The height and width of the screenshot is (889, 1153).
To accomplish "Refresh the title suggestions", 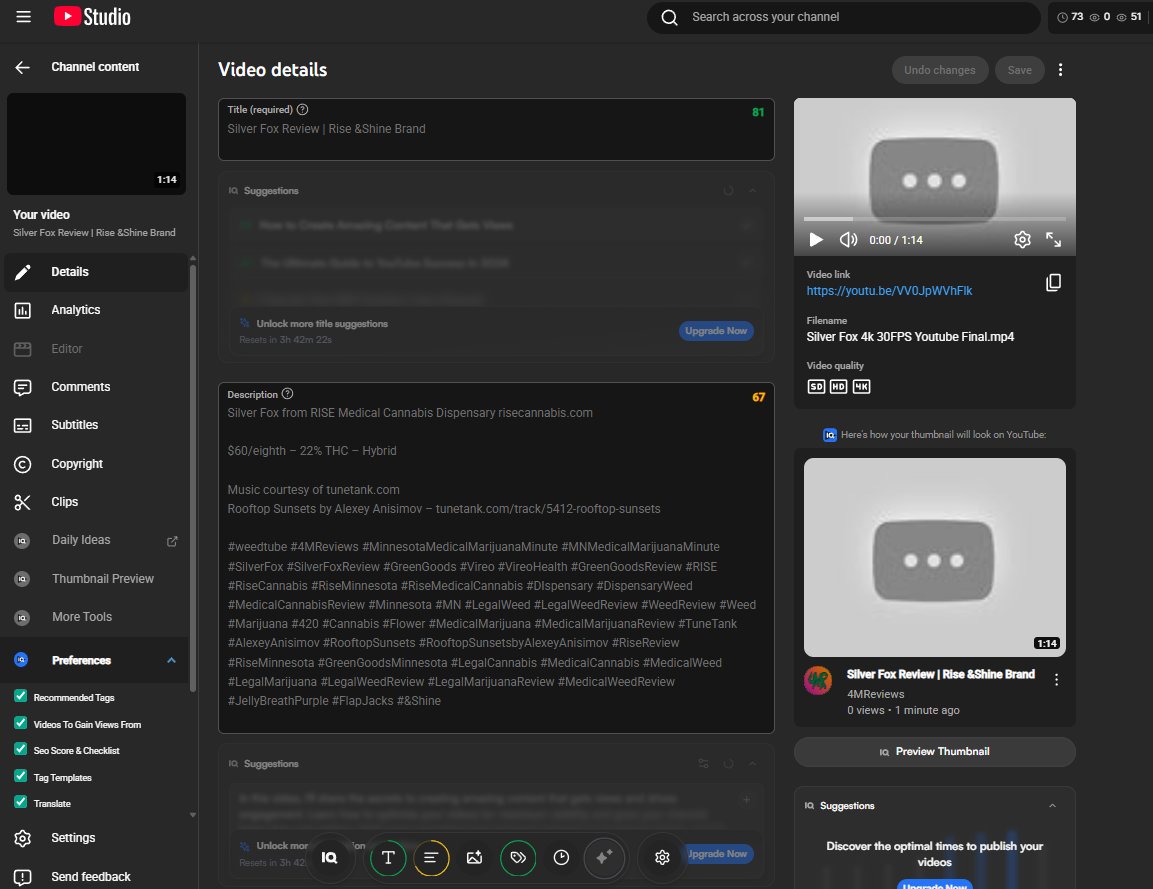I will [x=728, y=190].
